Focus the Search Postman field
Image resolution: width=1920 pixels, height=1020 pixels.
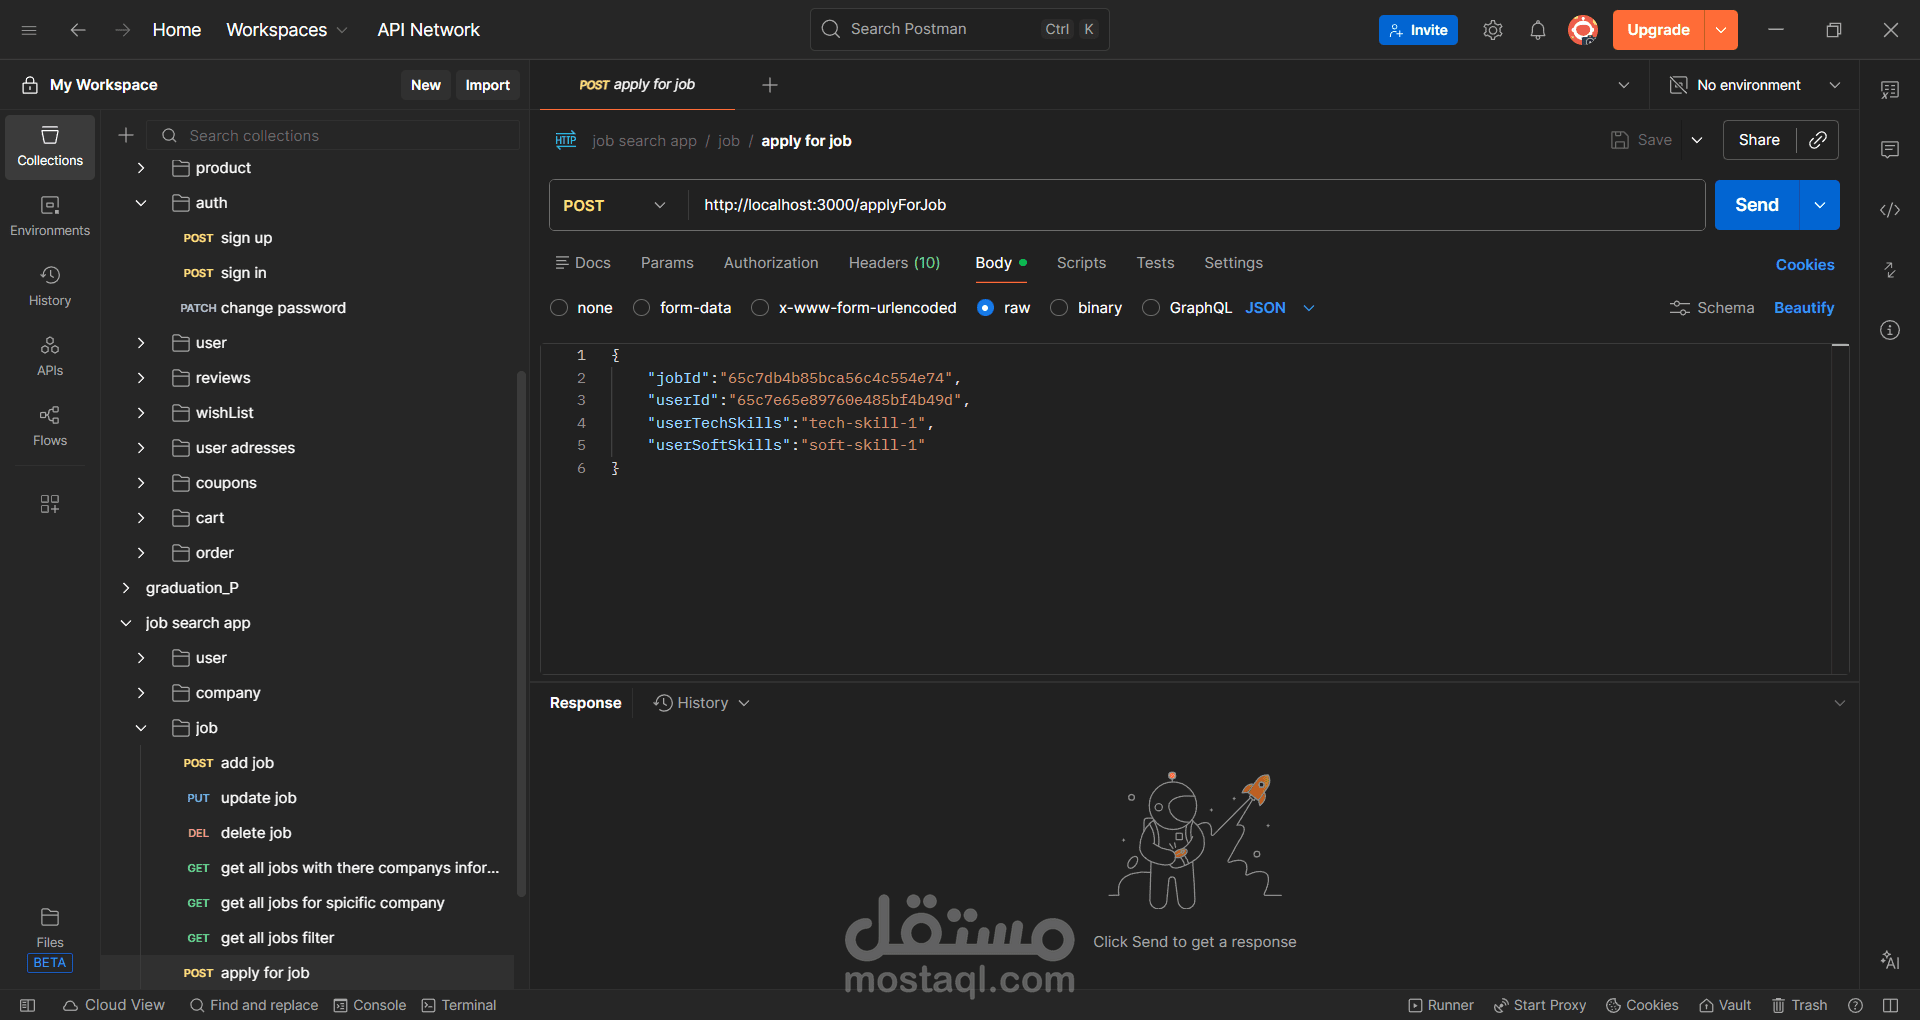click(x=960, y=30)
